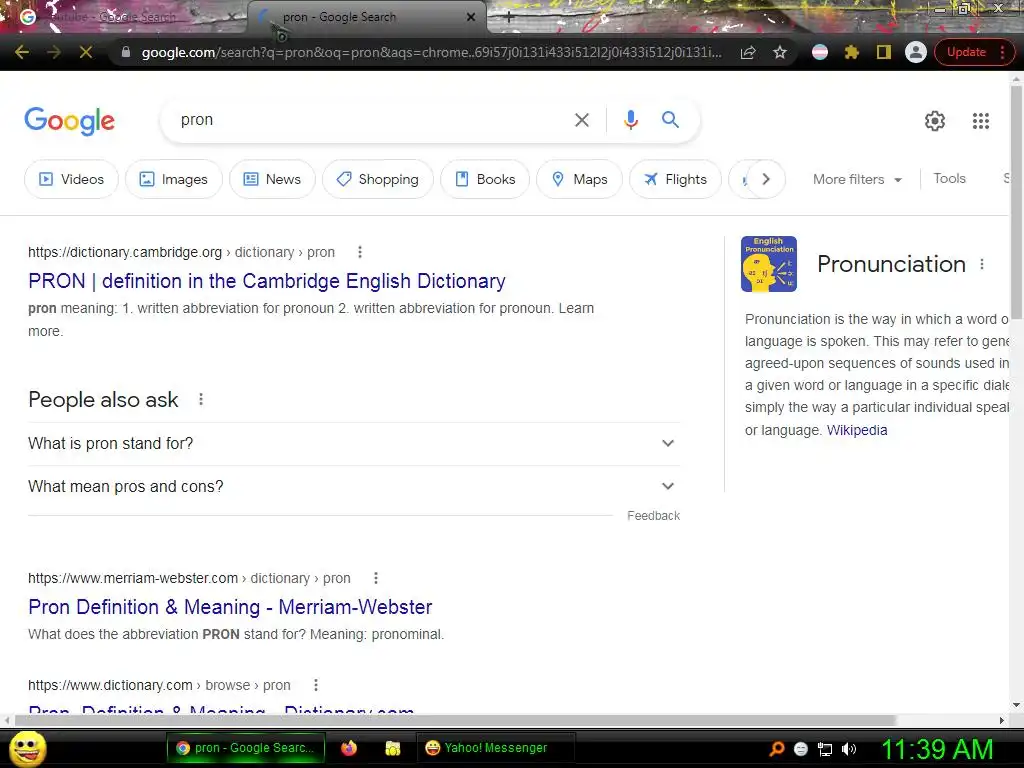Open the Wikipedia link in Pronunciation panel

click(x=857, y=430)
